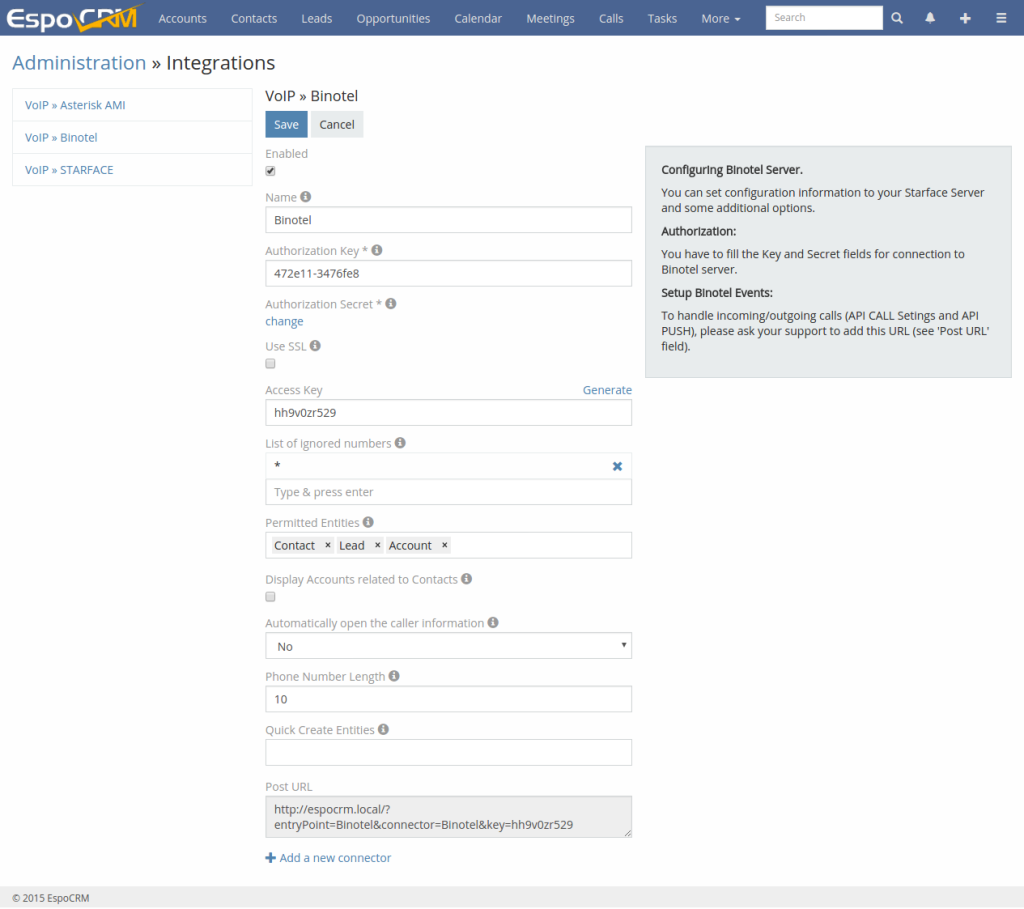Click the Authorization Key input field
This screenshot has height=909, width=1024.
point(448,274)
